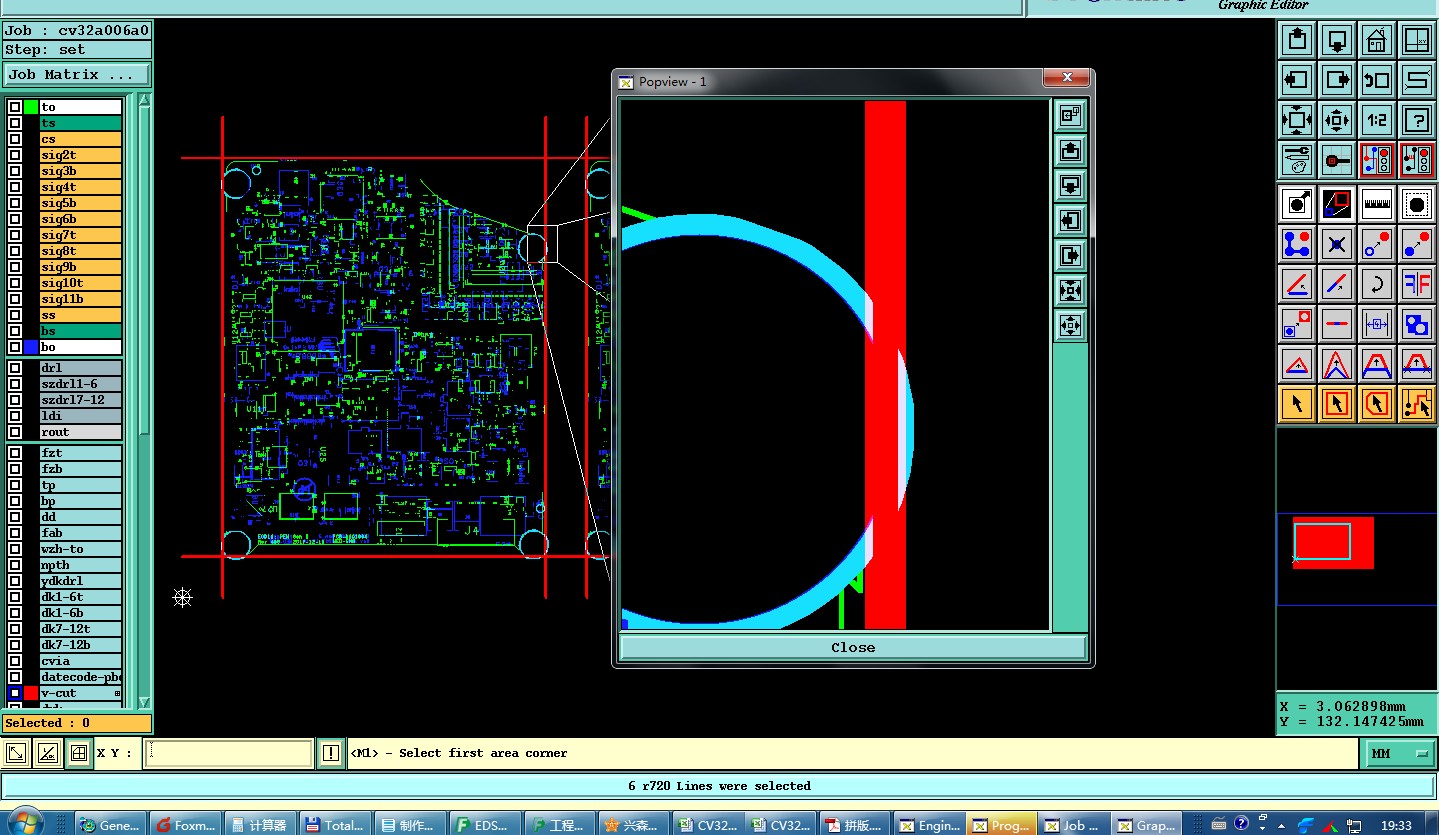Click the pan left arrow icon
The width and height of the screenshot is (1439, 835).
1297,80
